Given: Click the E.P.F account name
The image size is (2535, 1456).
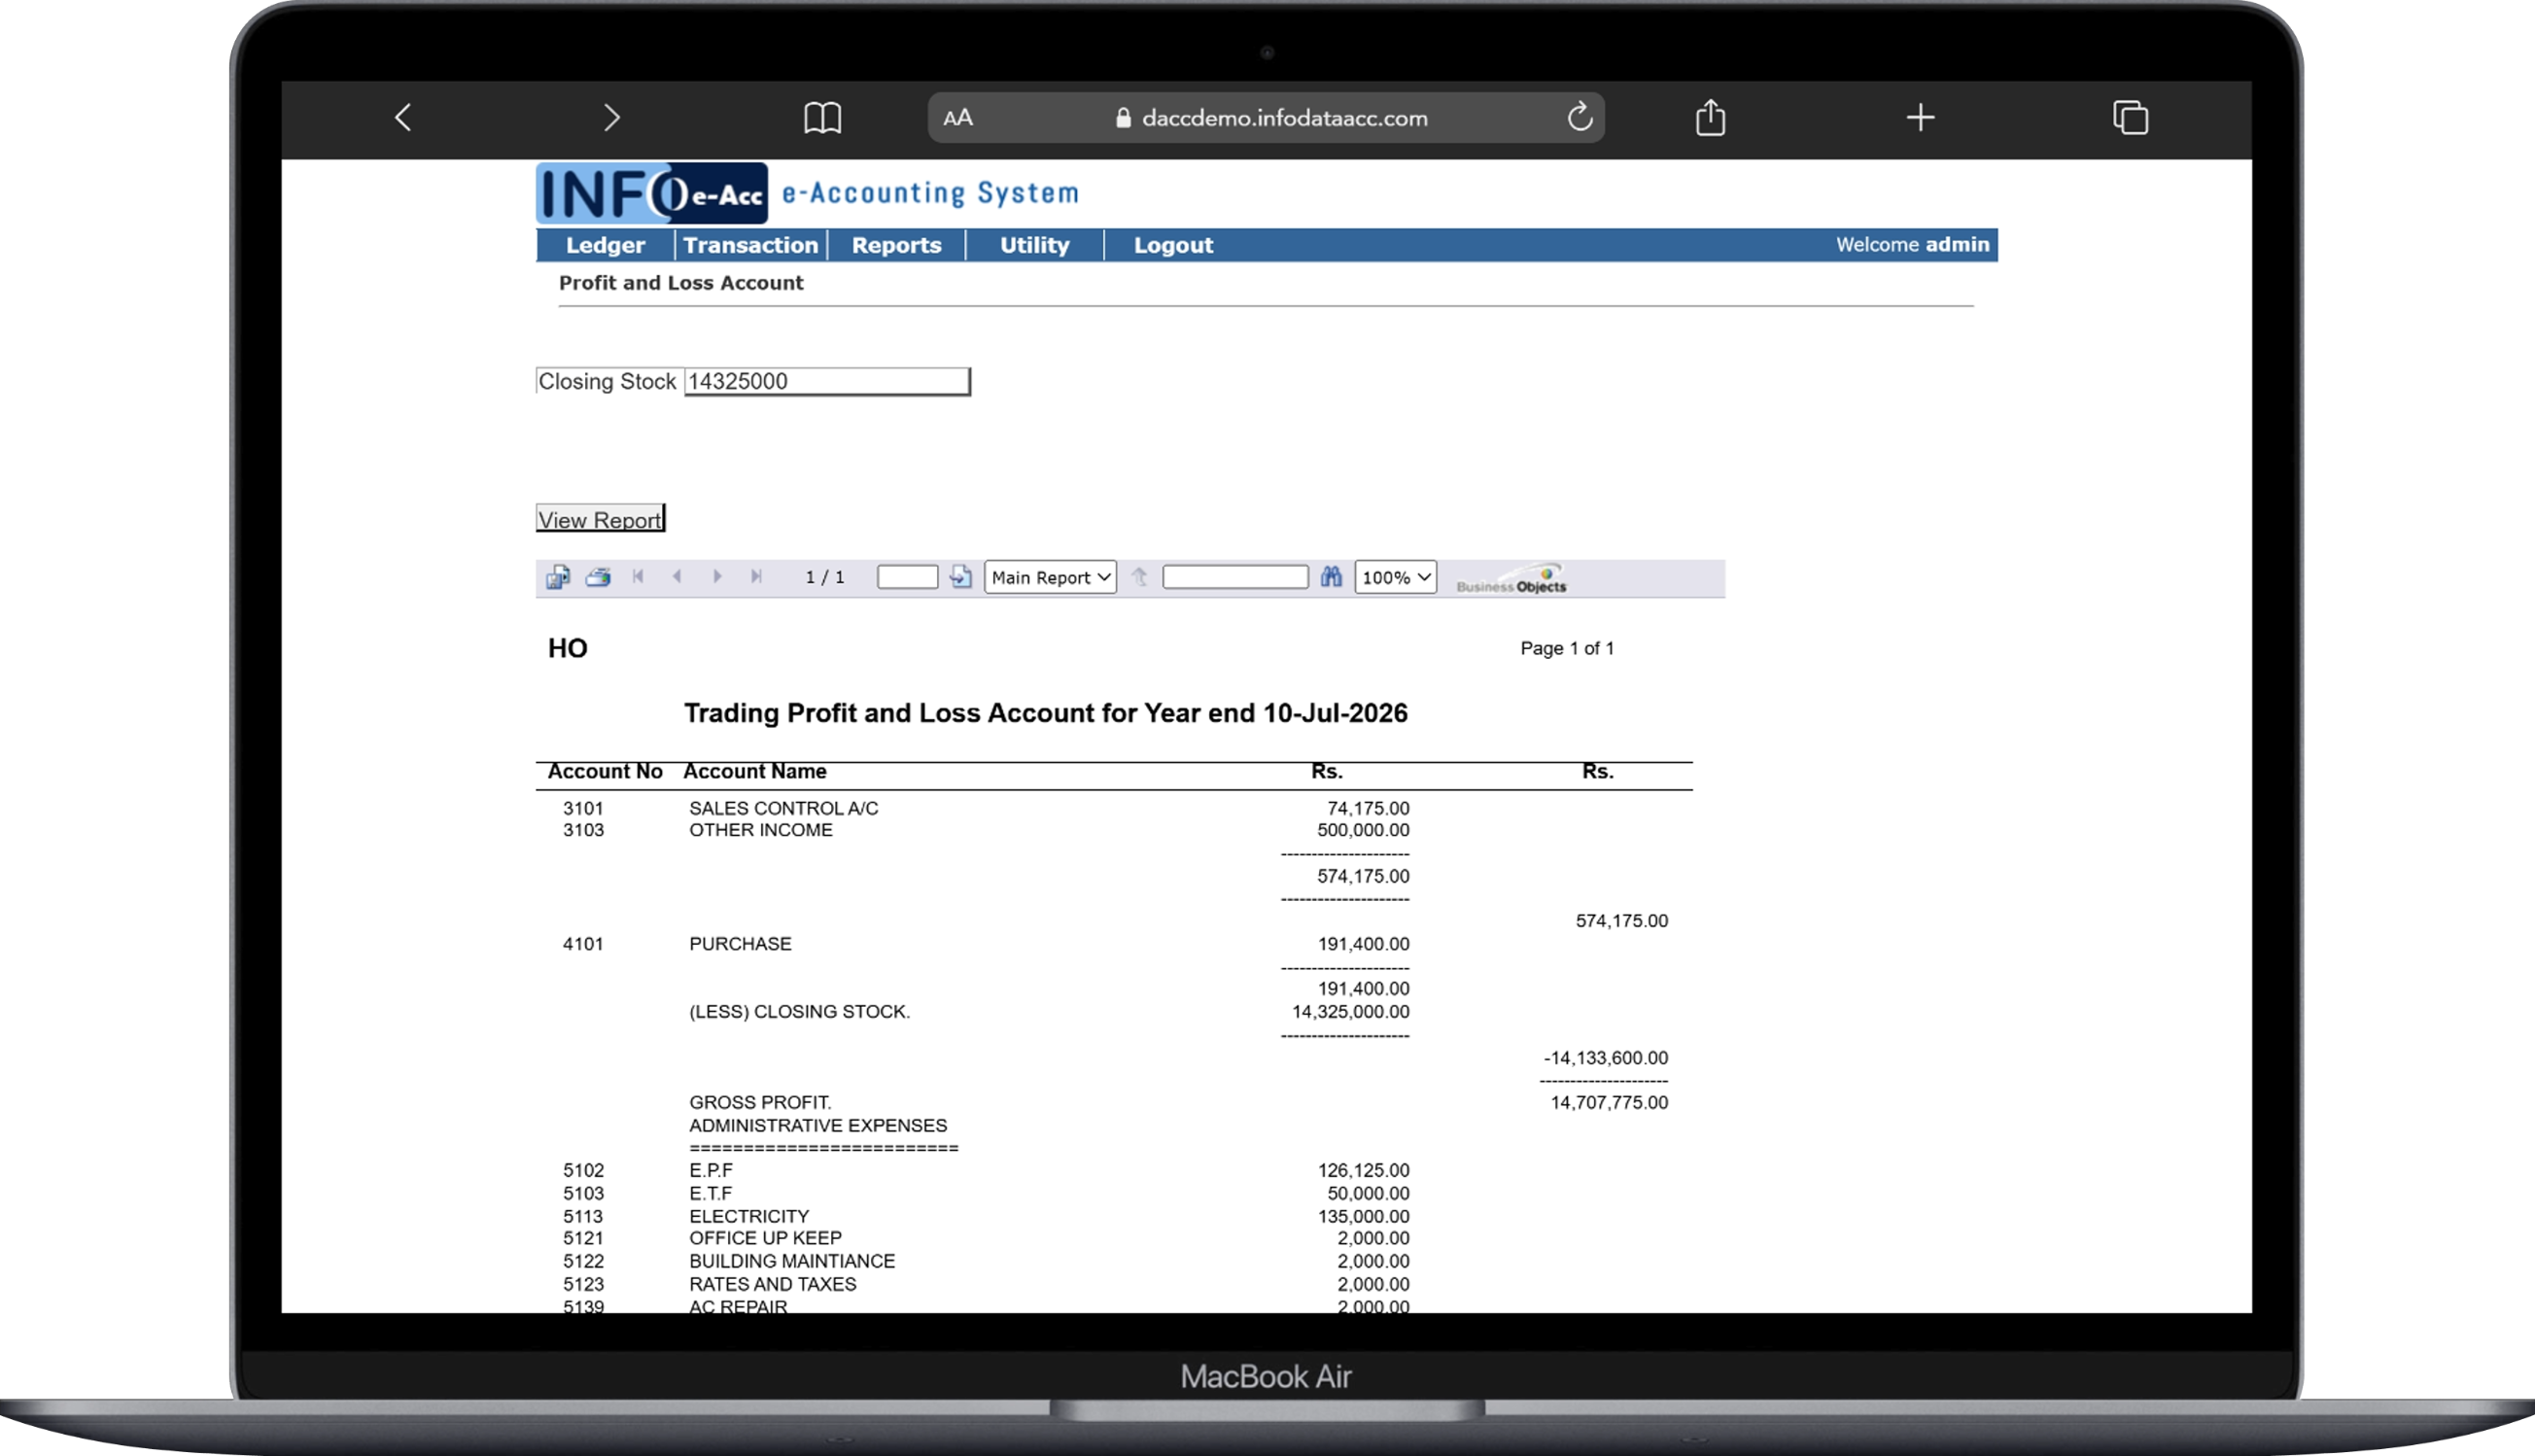Looking at the screenshot, I should click(711, 1170).
